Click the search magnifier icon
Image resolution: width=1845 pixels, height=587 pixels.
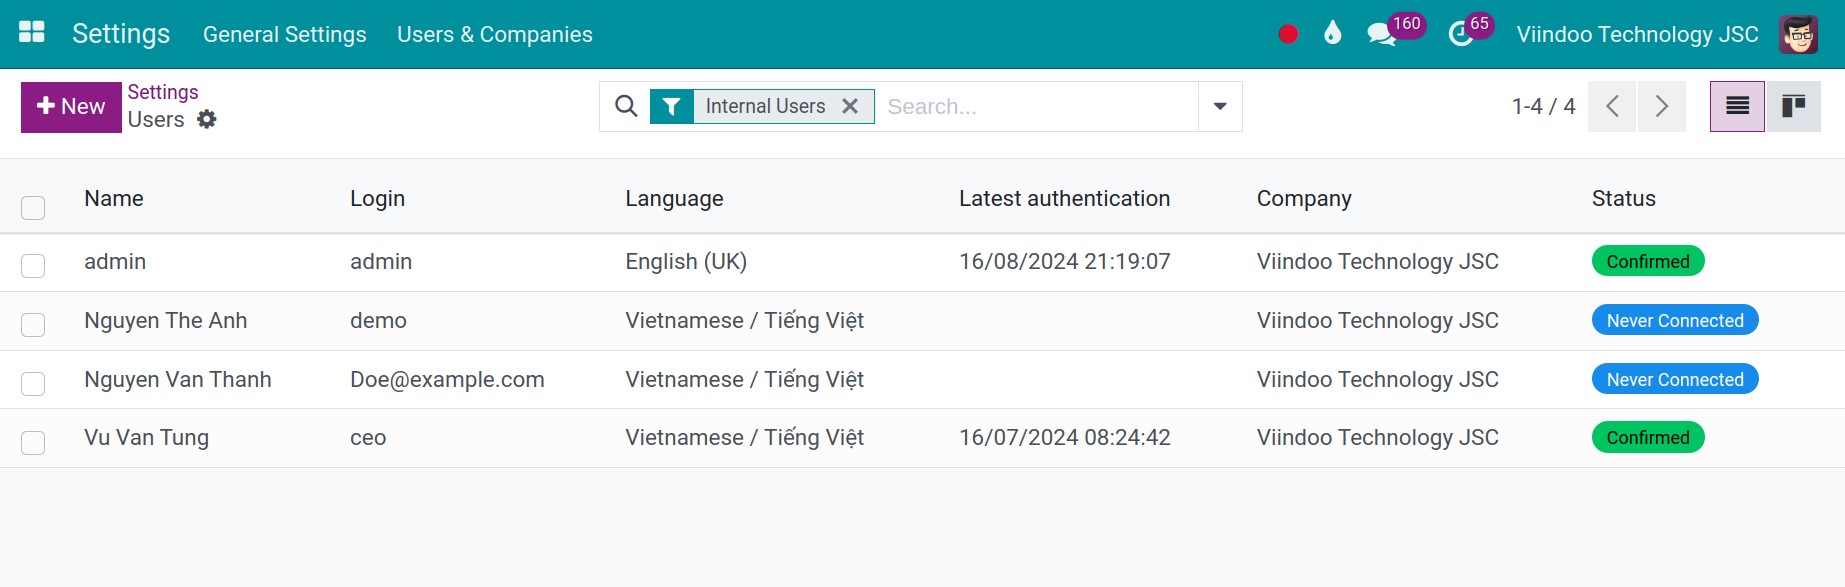(x=626, y=106)
